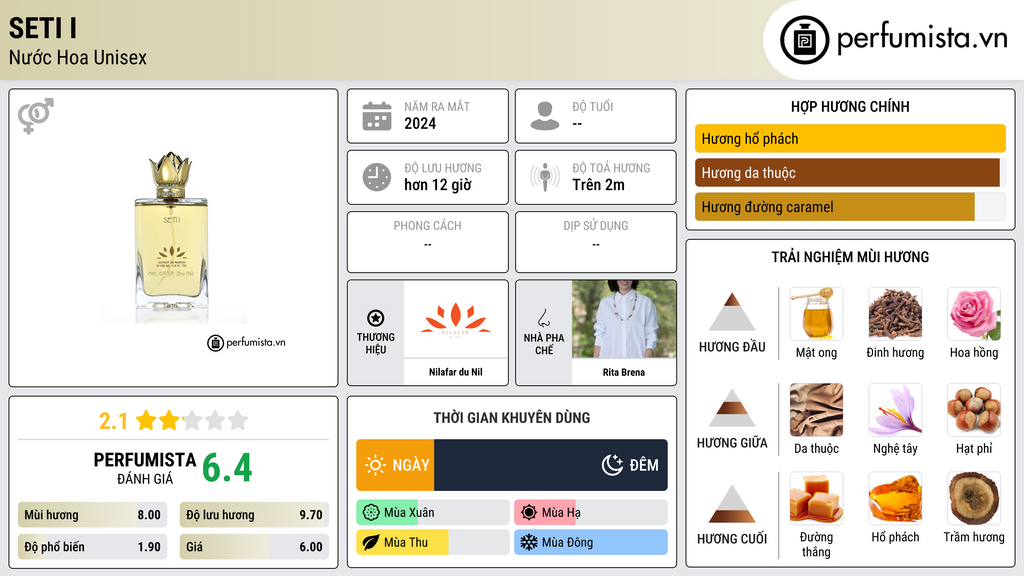Select the Hương da thuộc accord bar
This screenshot has width=1024, height=576.
coord(850,173)
